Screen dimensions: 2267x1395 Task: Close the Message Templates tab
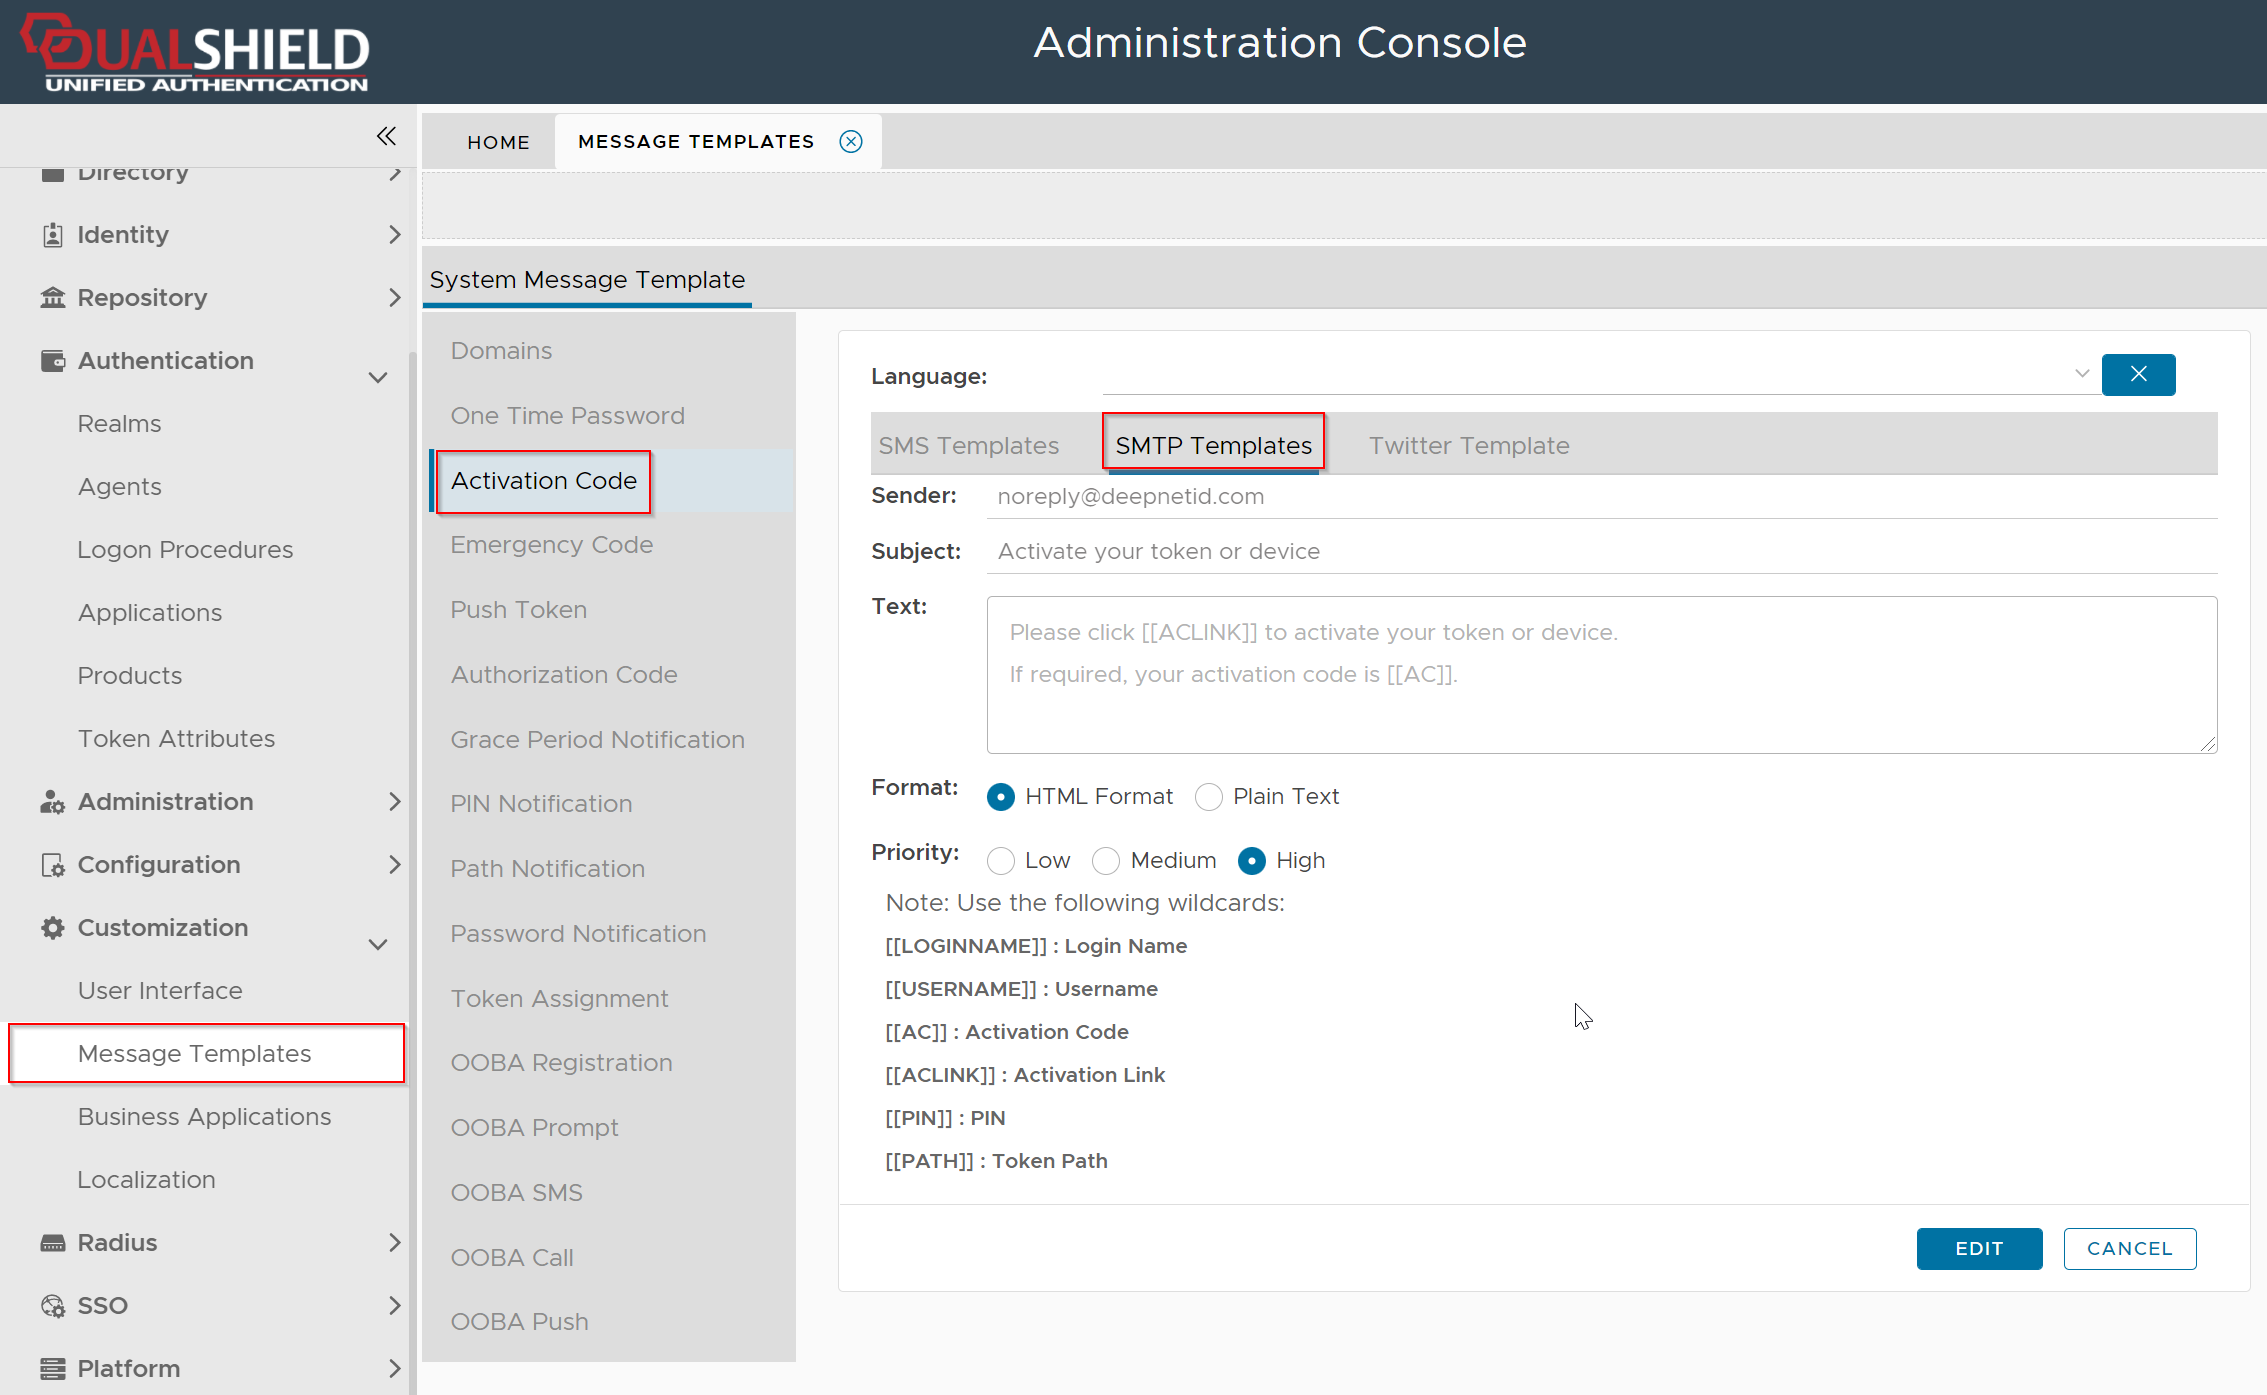tap(851, 142)
